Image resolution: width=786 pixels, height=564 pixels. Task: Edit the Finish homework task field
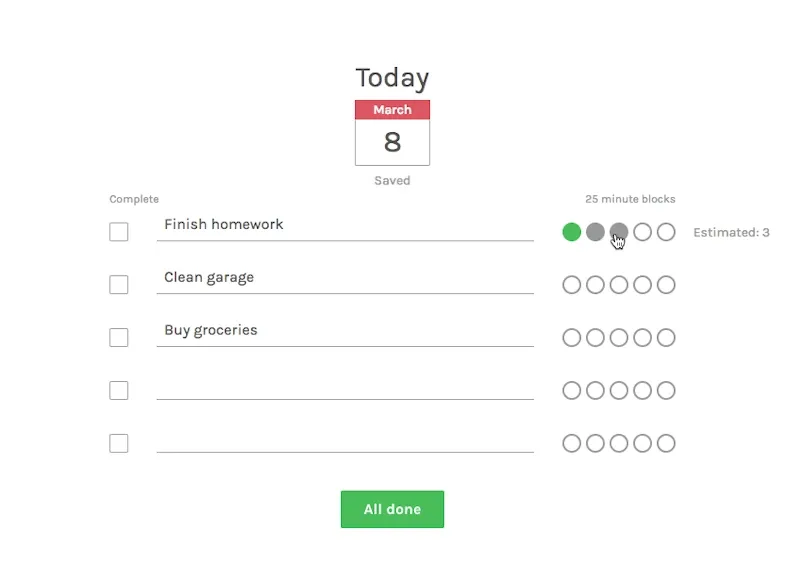[345, 226]
